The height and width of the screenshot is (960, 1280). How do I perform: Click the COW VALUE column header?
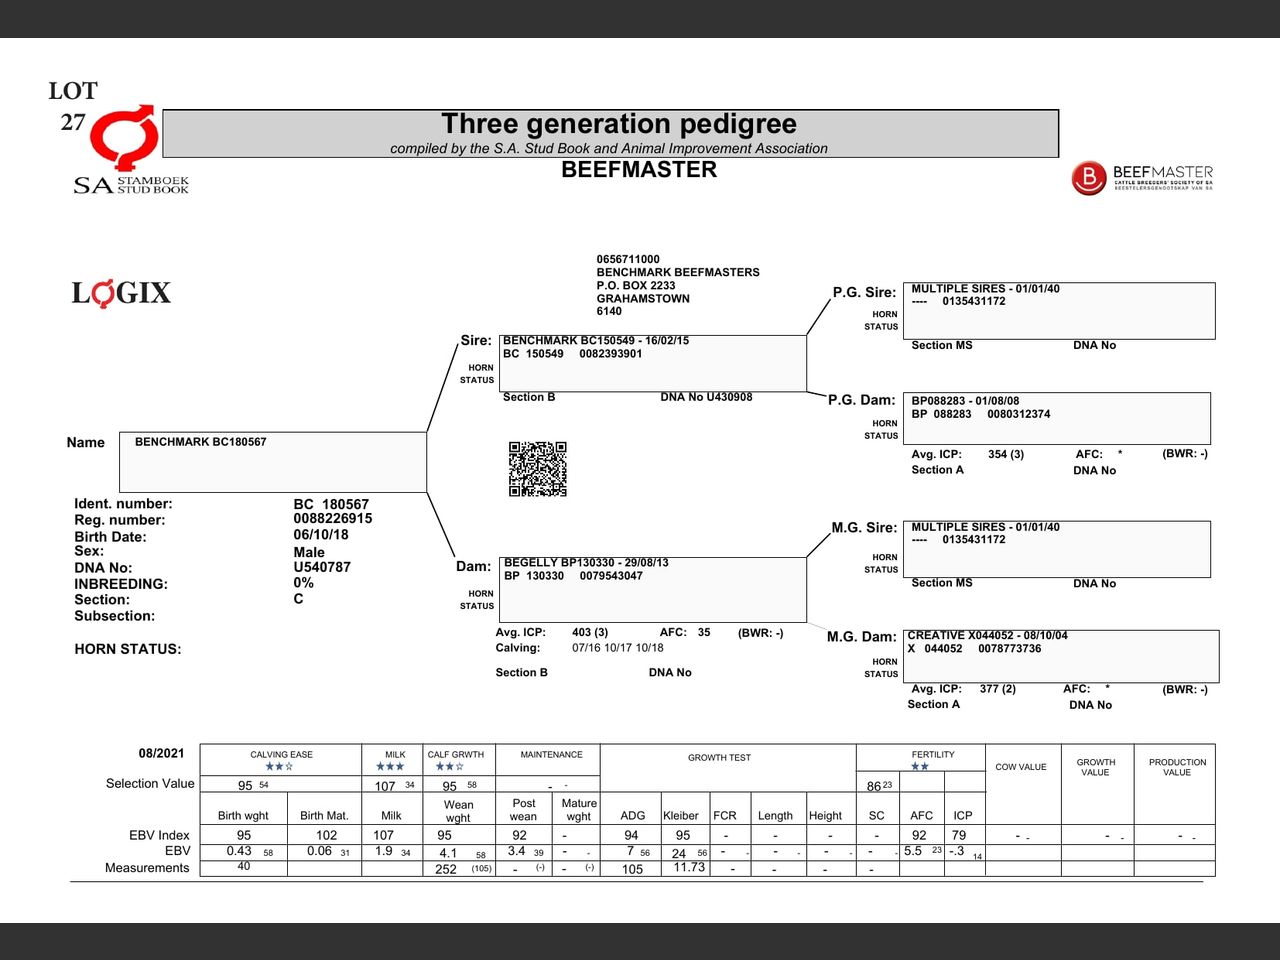pos(1021,767)
